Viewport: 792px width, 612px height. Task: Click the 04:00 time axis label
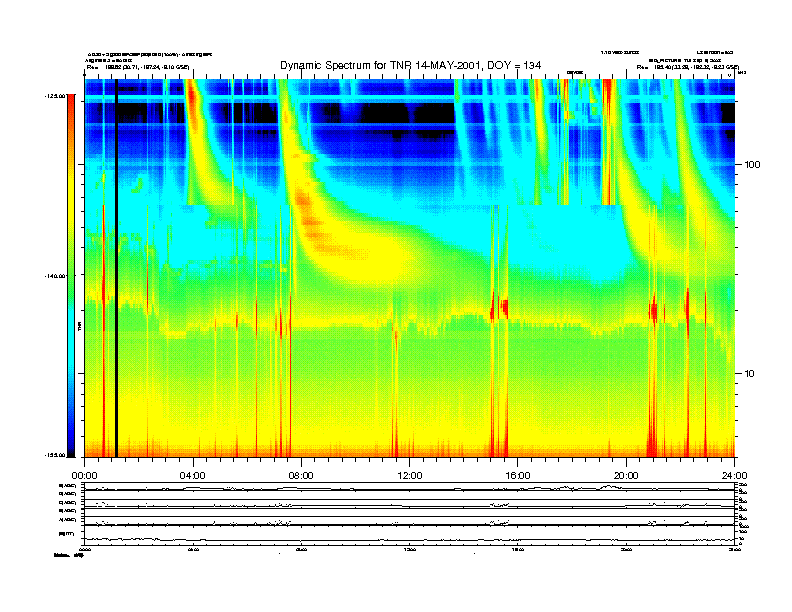pyautogui.click(x=193, y=476)
